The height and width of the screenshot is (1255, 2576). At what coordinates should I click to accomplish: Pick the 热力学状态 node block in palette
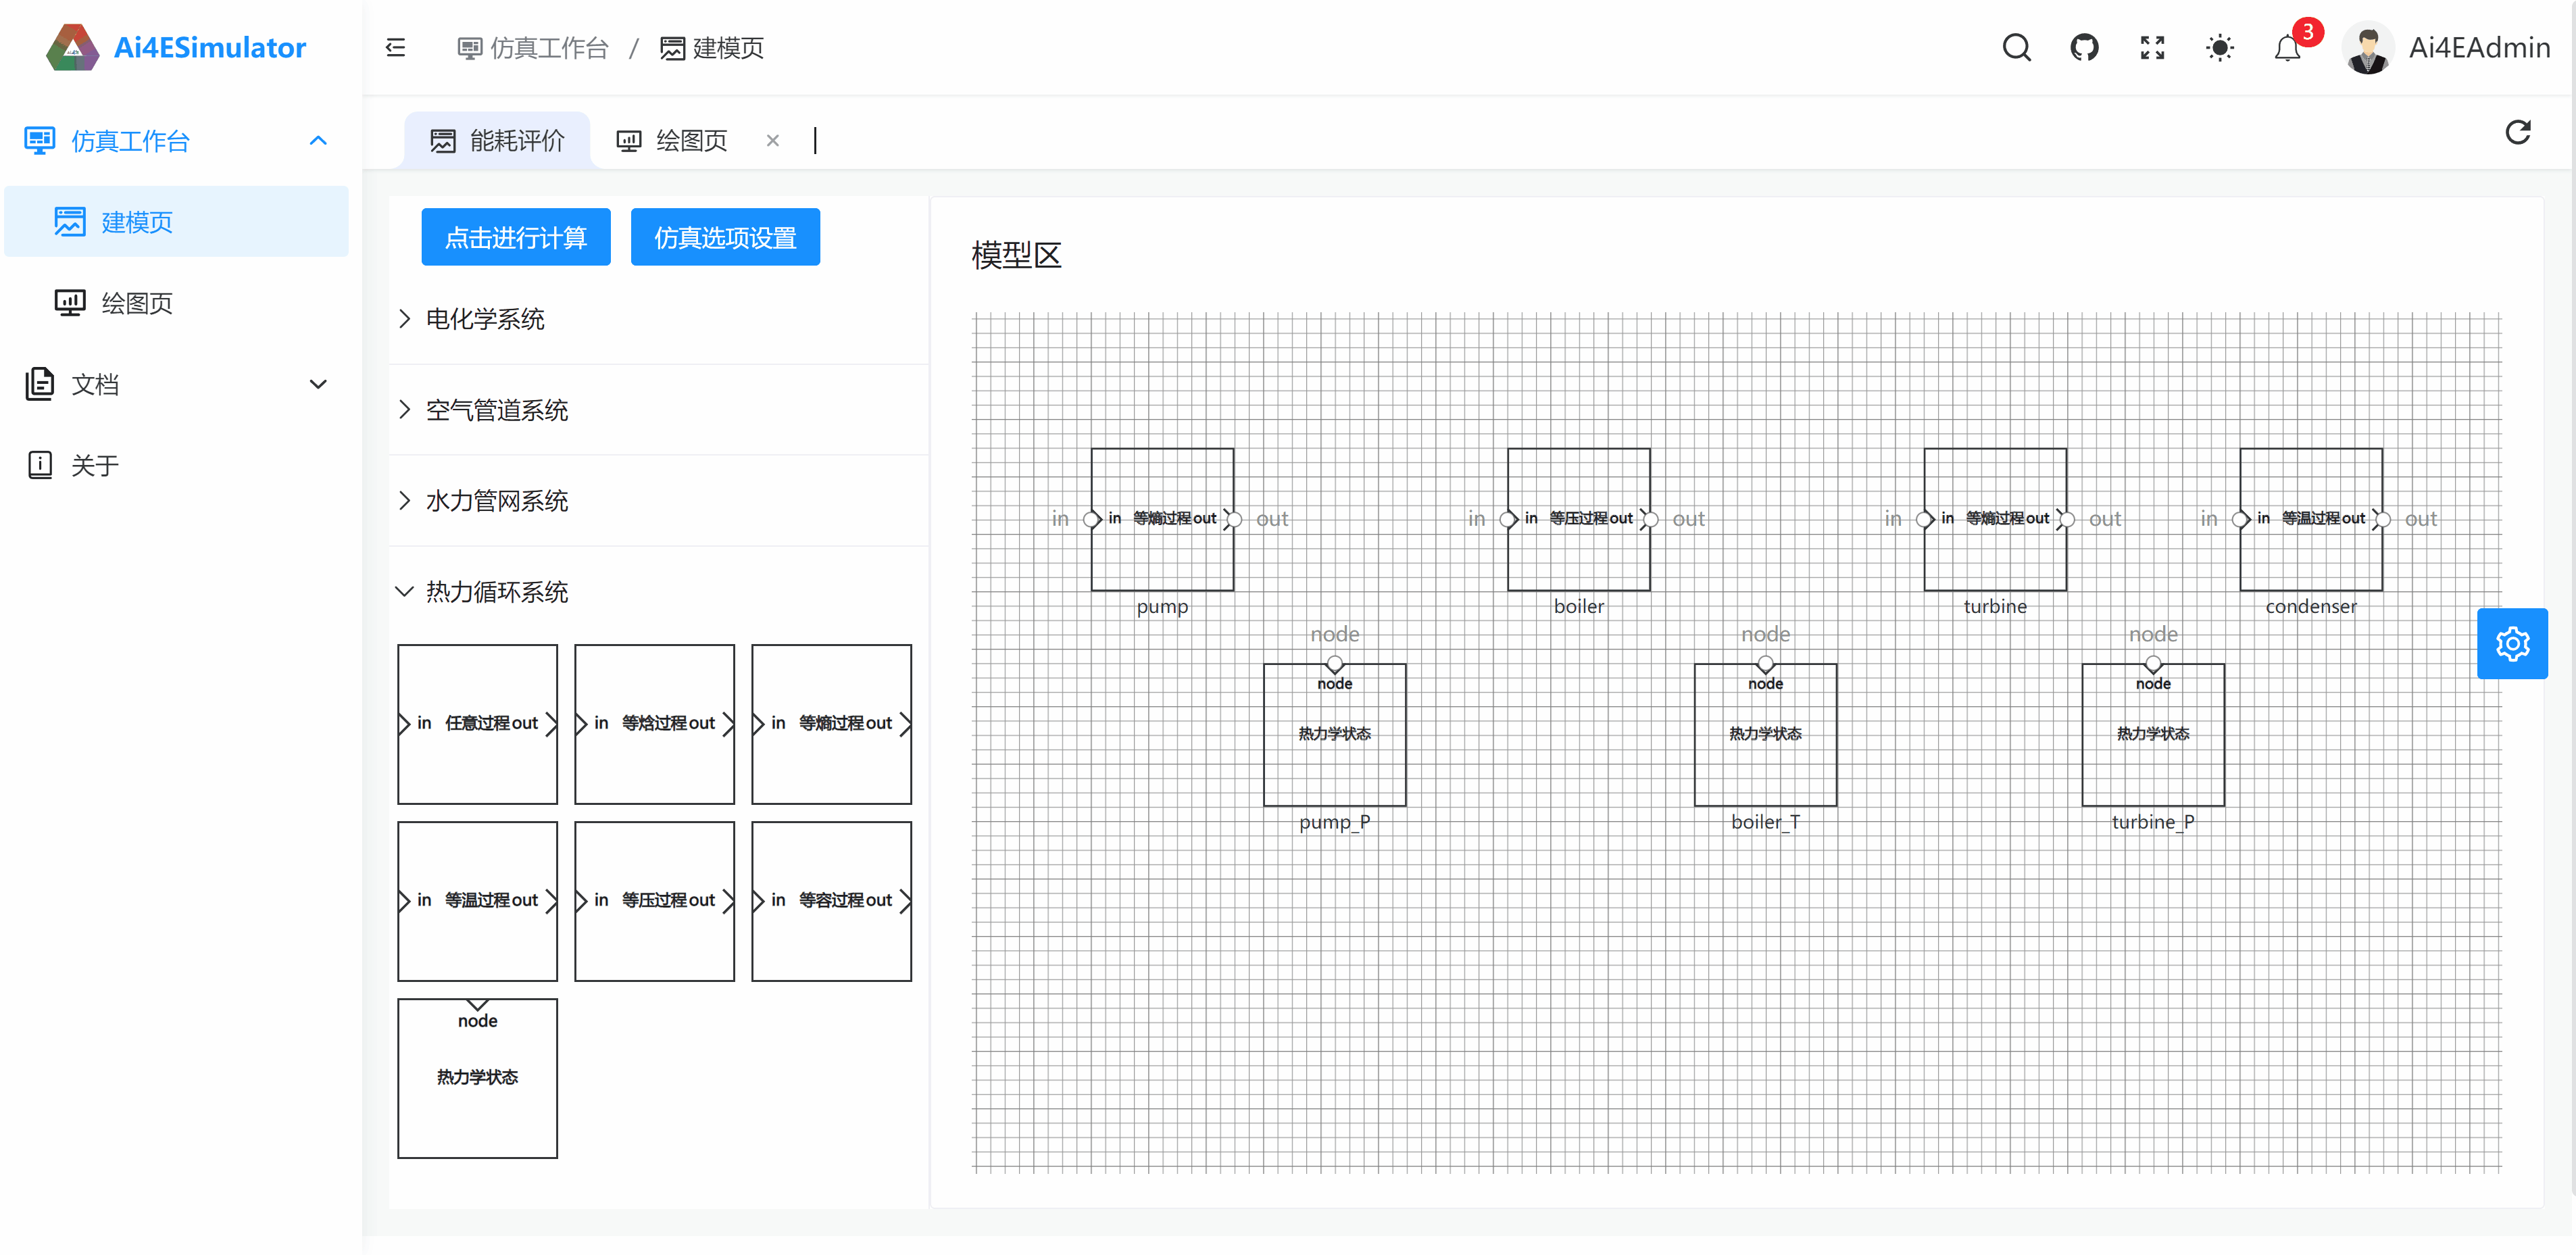point(477,1077)
